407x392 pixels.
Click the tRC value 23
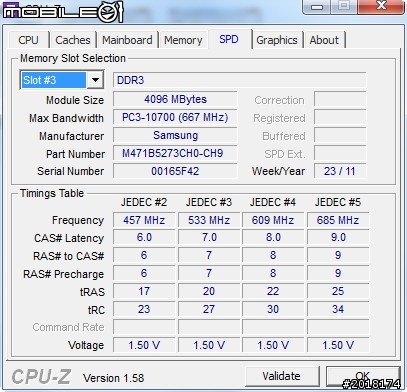(144, 309)
